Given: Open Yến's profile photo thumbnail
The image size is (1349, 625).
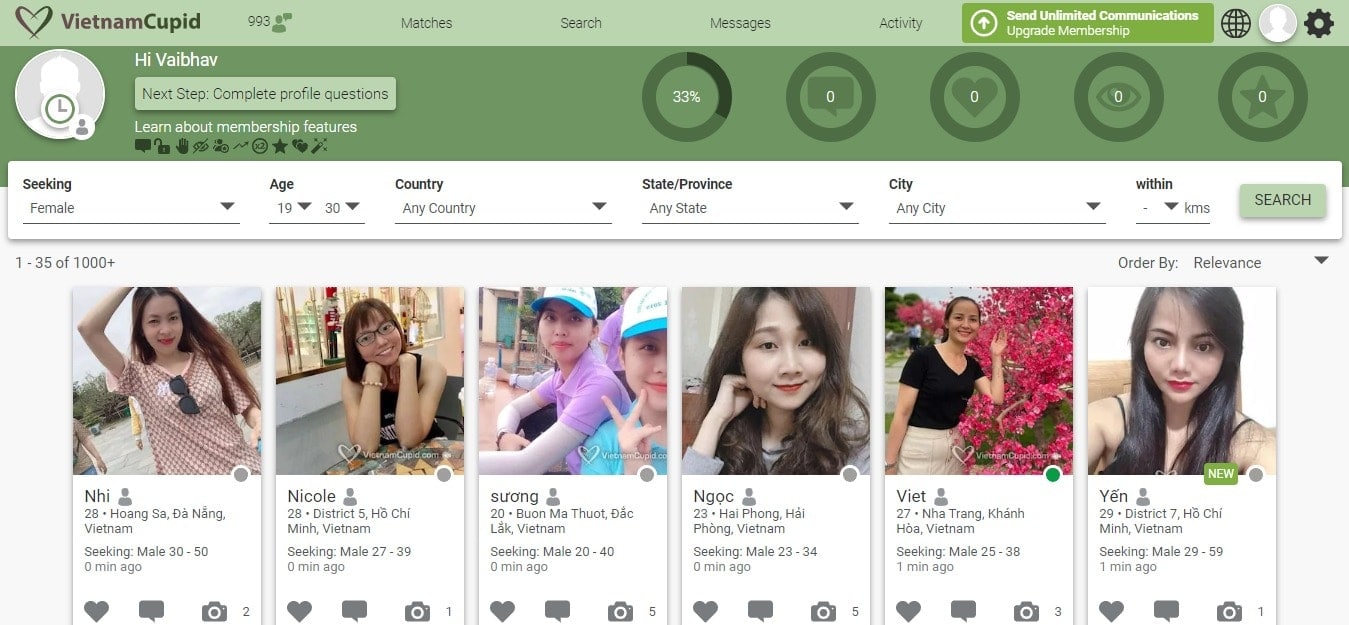Looking at the screenshot, I should tap(1182, 381).
